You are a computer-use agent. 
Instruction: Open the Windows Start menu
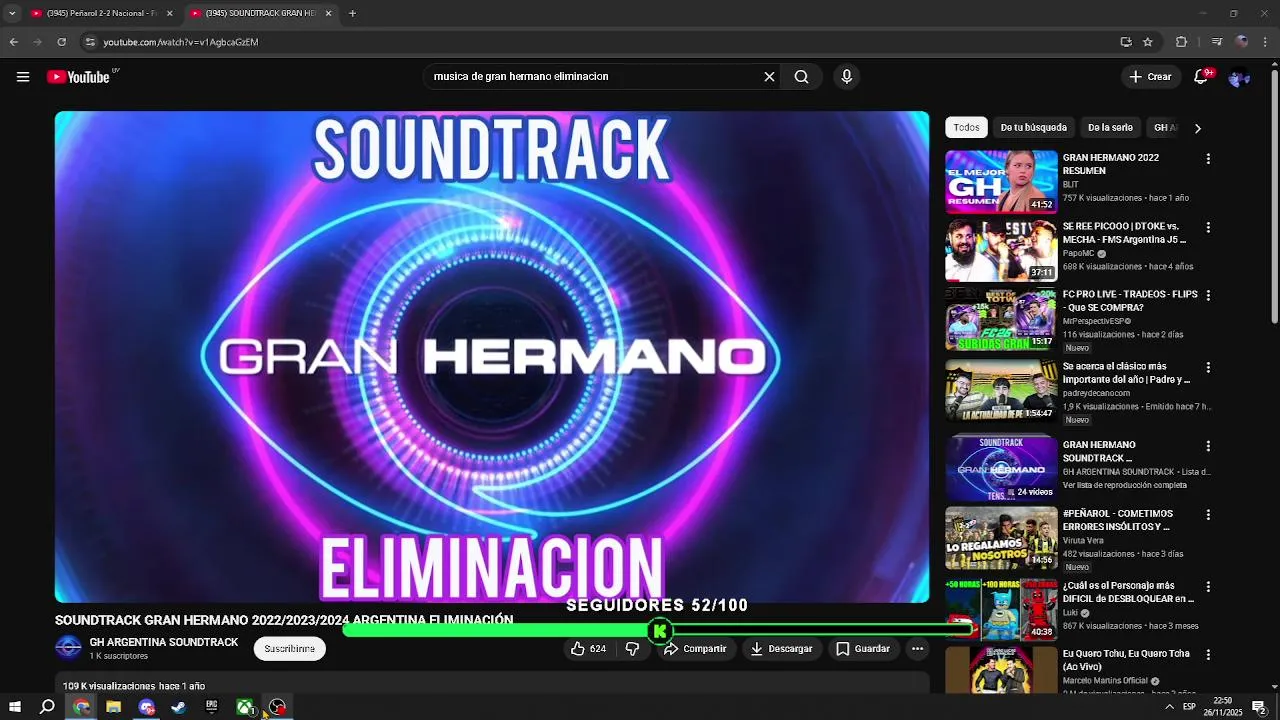pyautogui.click(x=14, y=707)
